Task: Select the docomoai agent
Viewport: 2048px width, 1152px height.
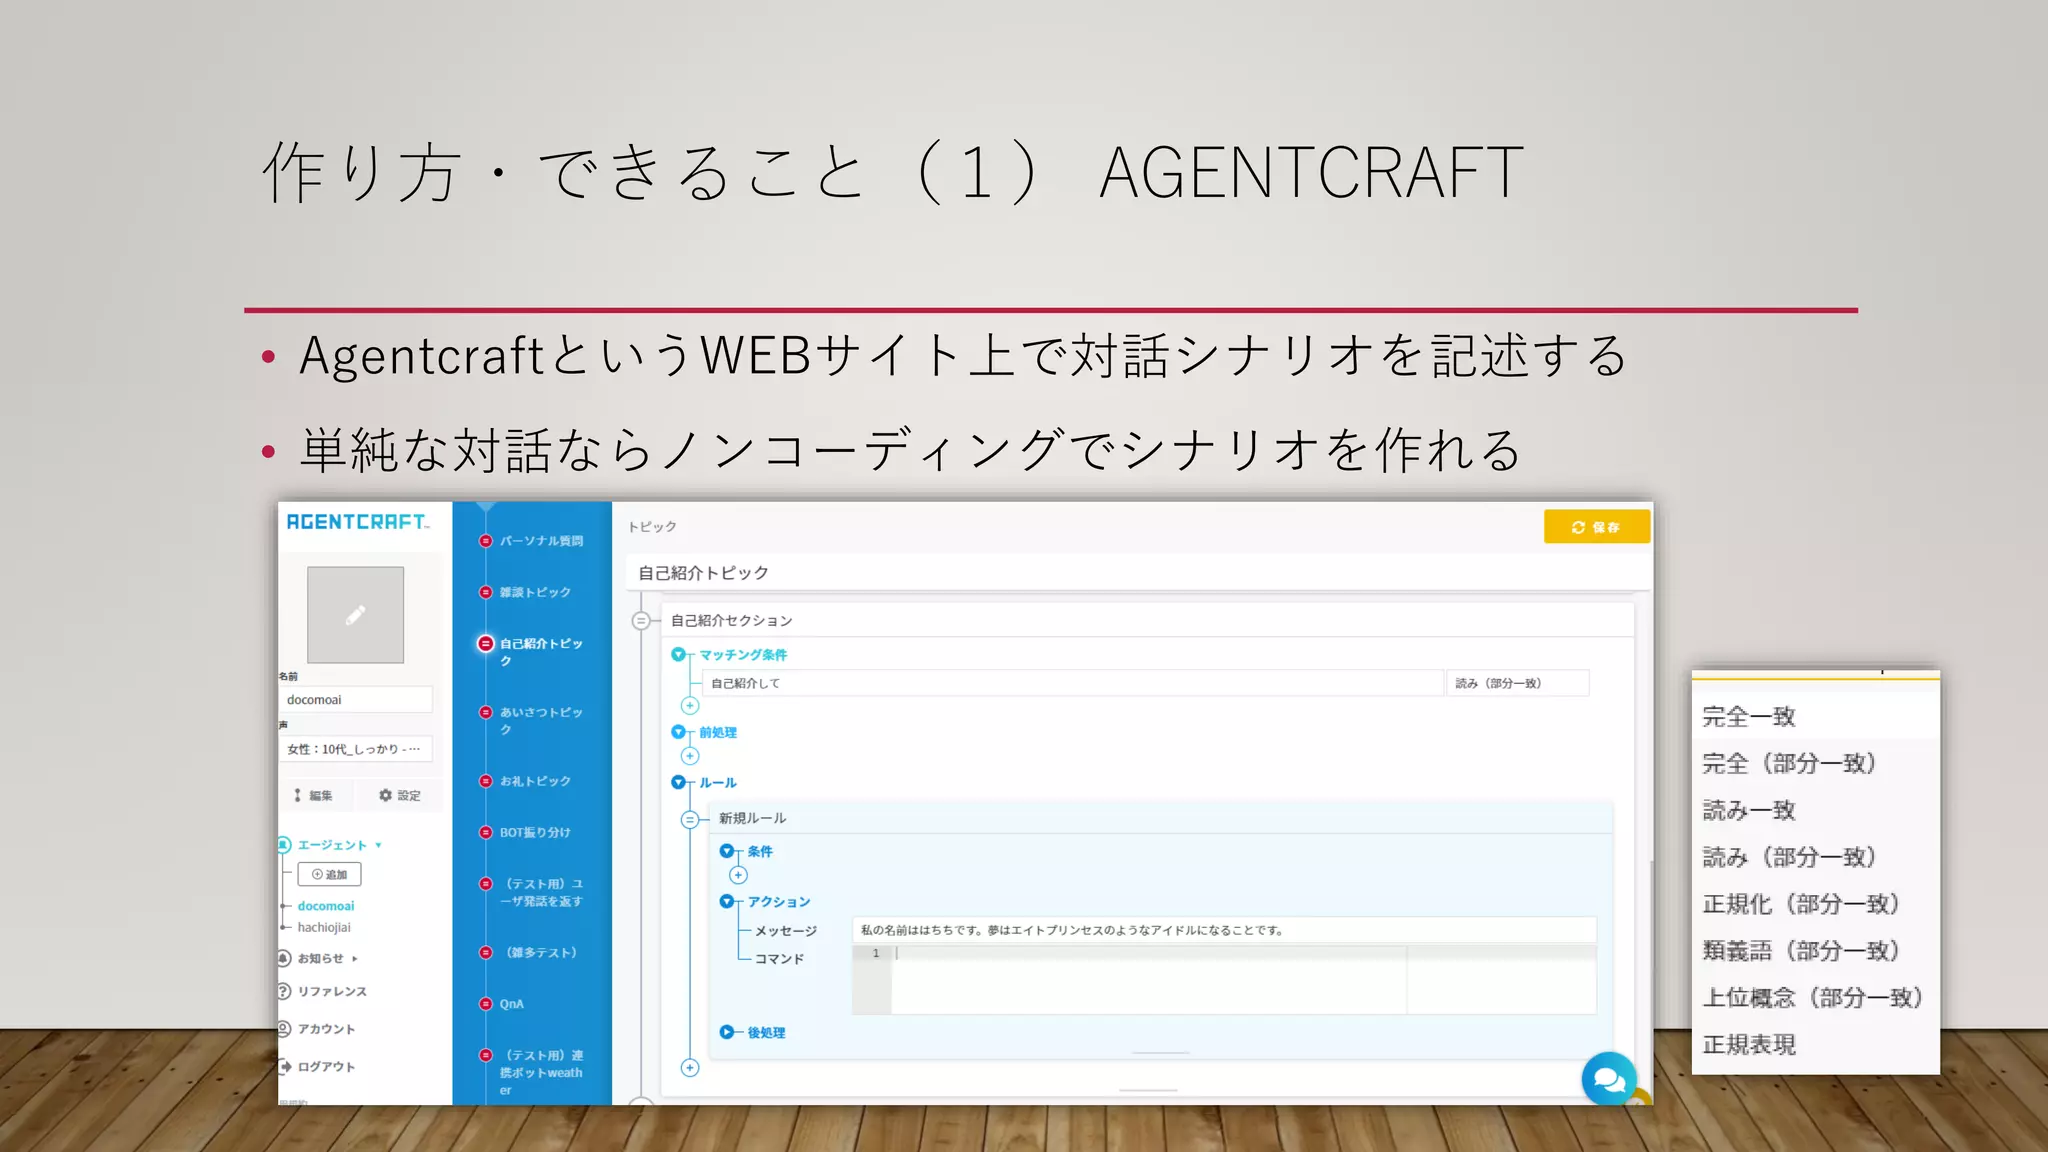Action: (326, 906)
